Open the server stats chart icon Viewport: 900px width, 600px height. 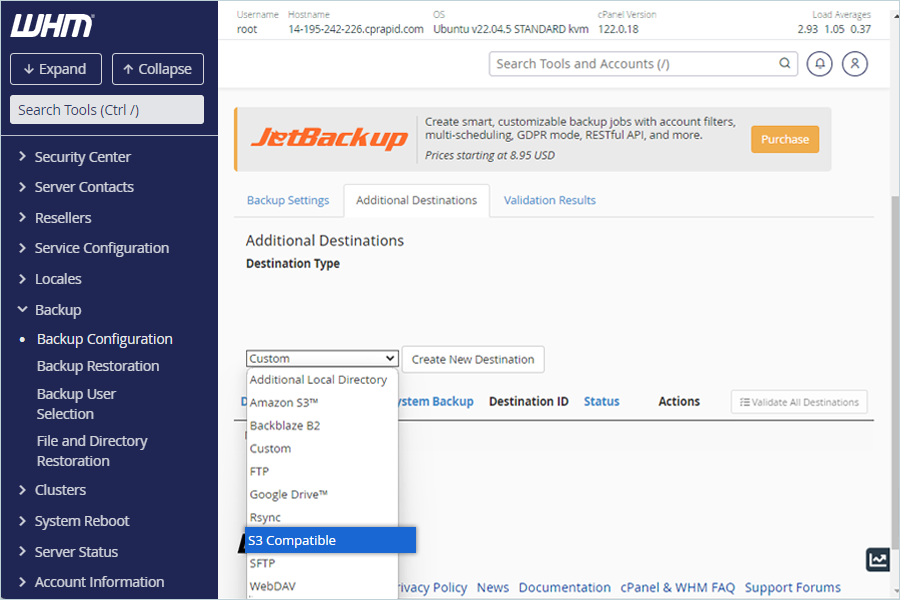pyautogui.click(x=878, y=559)
